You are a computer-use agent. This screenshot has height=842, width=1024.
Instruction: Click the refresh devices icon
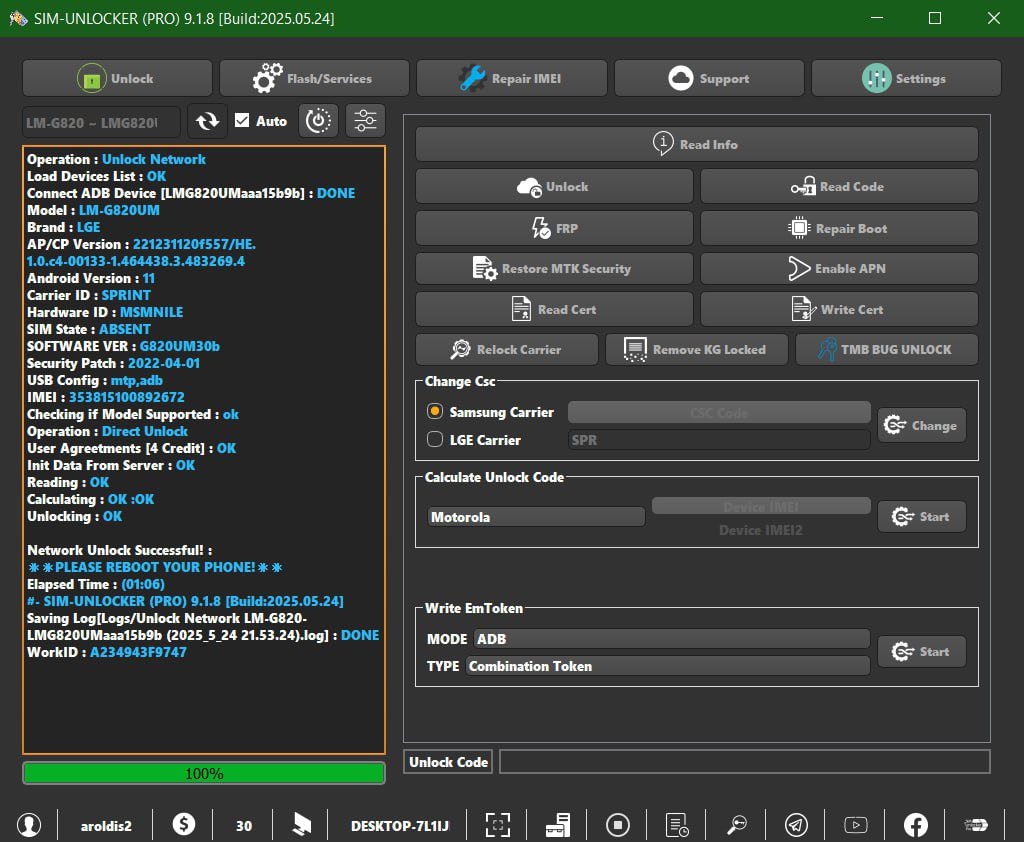[207, 121]
